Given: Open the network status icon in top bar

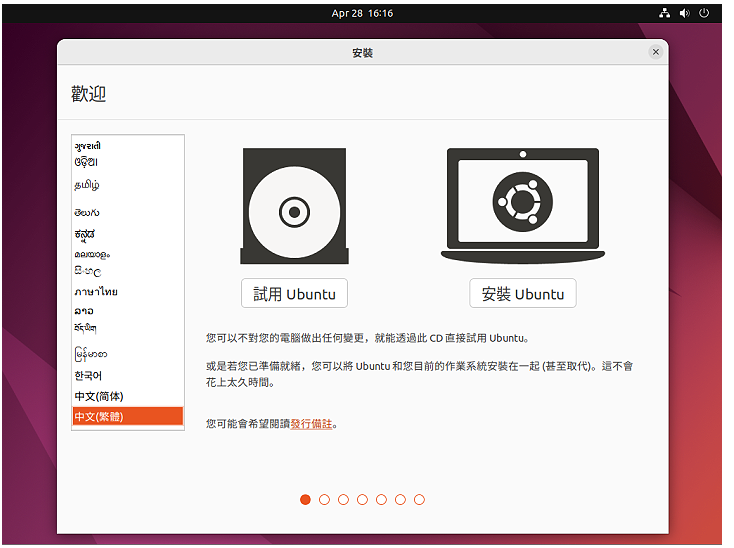Looking at the screenshot, I should (x=665, y=13).
